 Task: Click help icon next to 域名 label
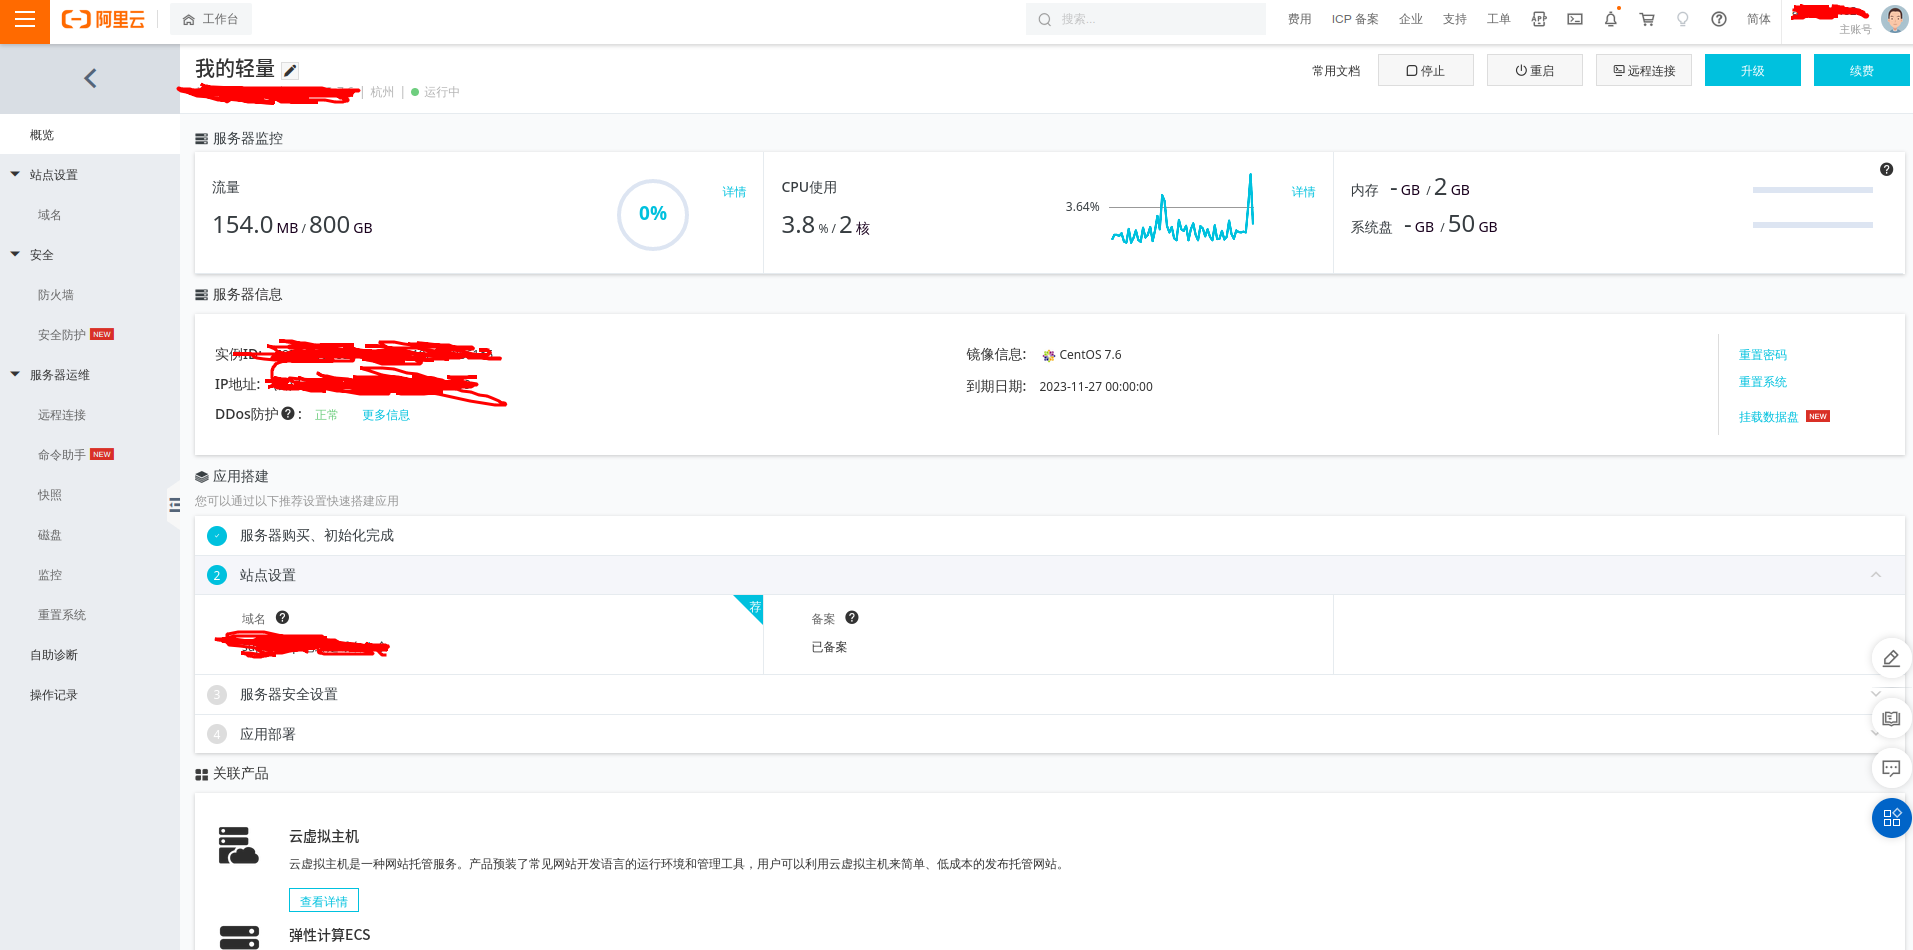(283, 618)
